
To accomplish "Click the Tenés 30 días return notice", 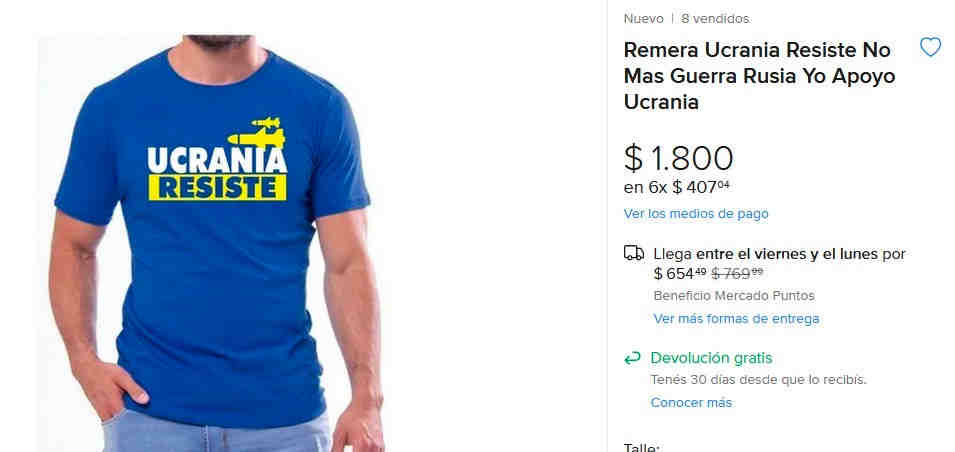I will (758, 380).
